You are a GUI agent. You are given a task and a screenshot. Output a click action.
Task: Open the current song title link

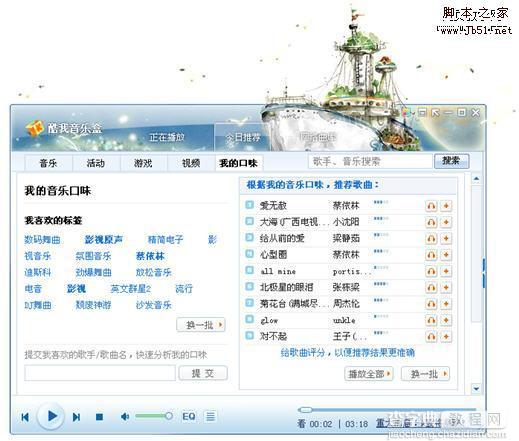pos(409,424)
